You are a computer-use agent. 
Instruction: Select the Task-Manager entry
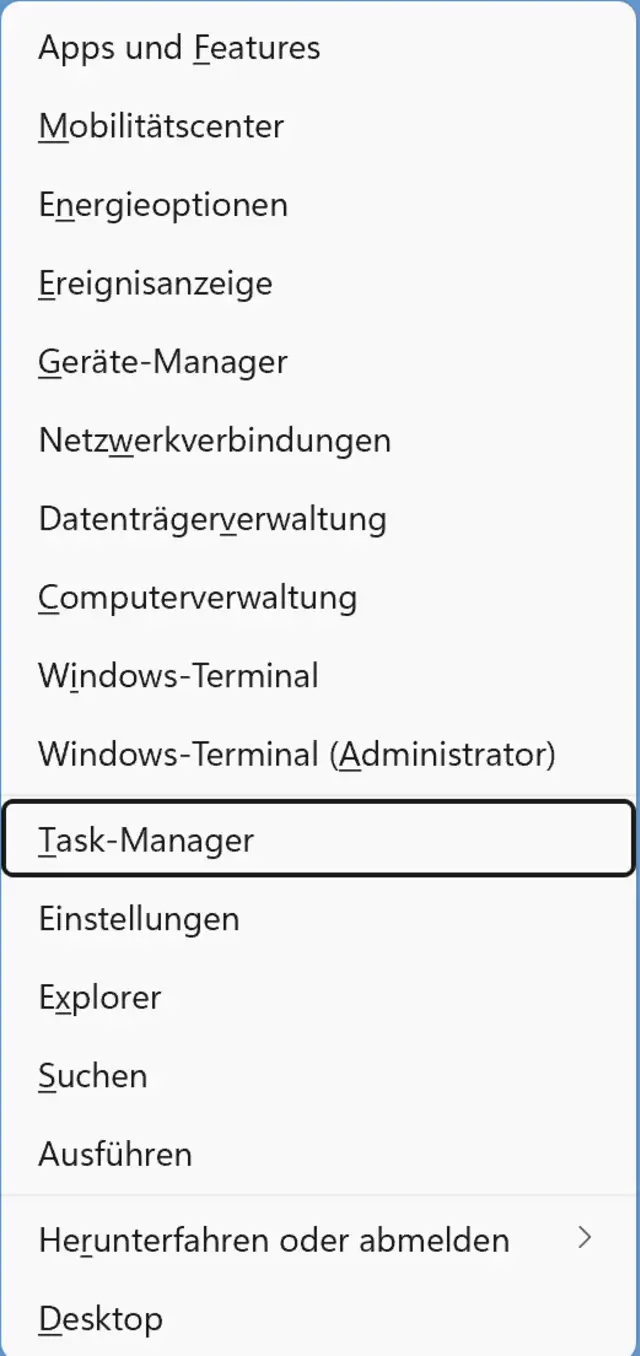point(146,839)
